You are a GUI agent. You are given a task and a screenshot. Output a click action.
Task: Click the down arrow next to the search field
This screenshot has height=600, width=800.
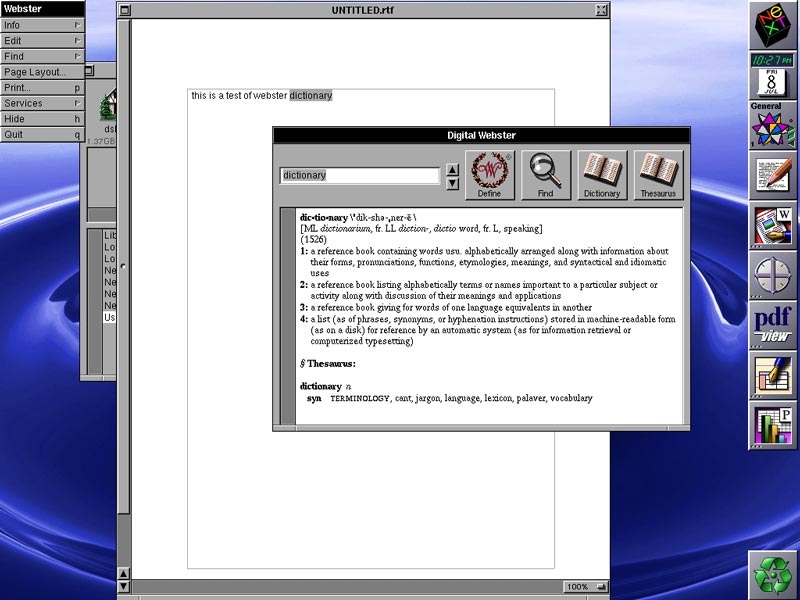[x=452, y=183]
